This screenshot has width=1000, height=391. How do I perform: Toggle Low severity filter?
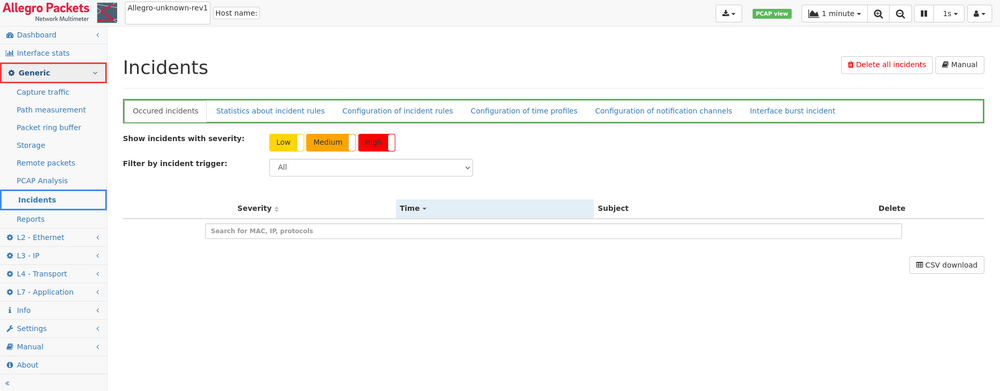point(286,143)
